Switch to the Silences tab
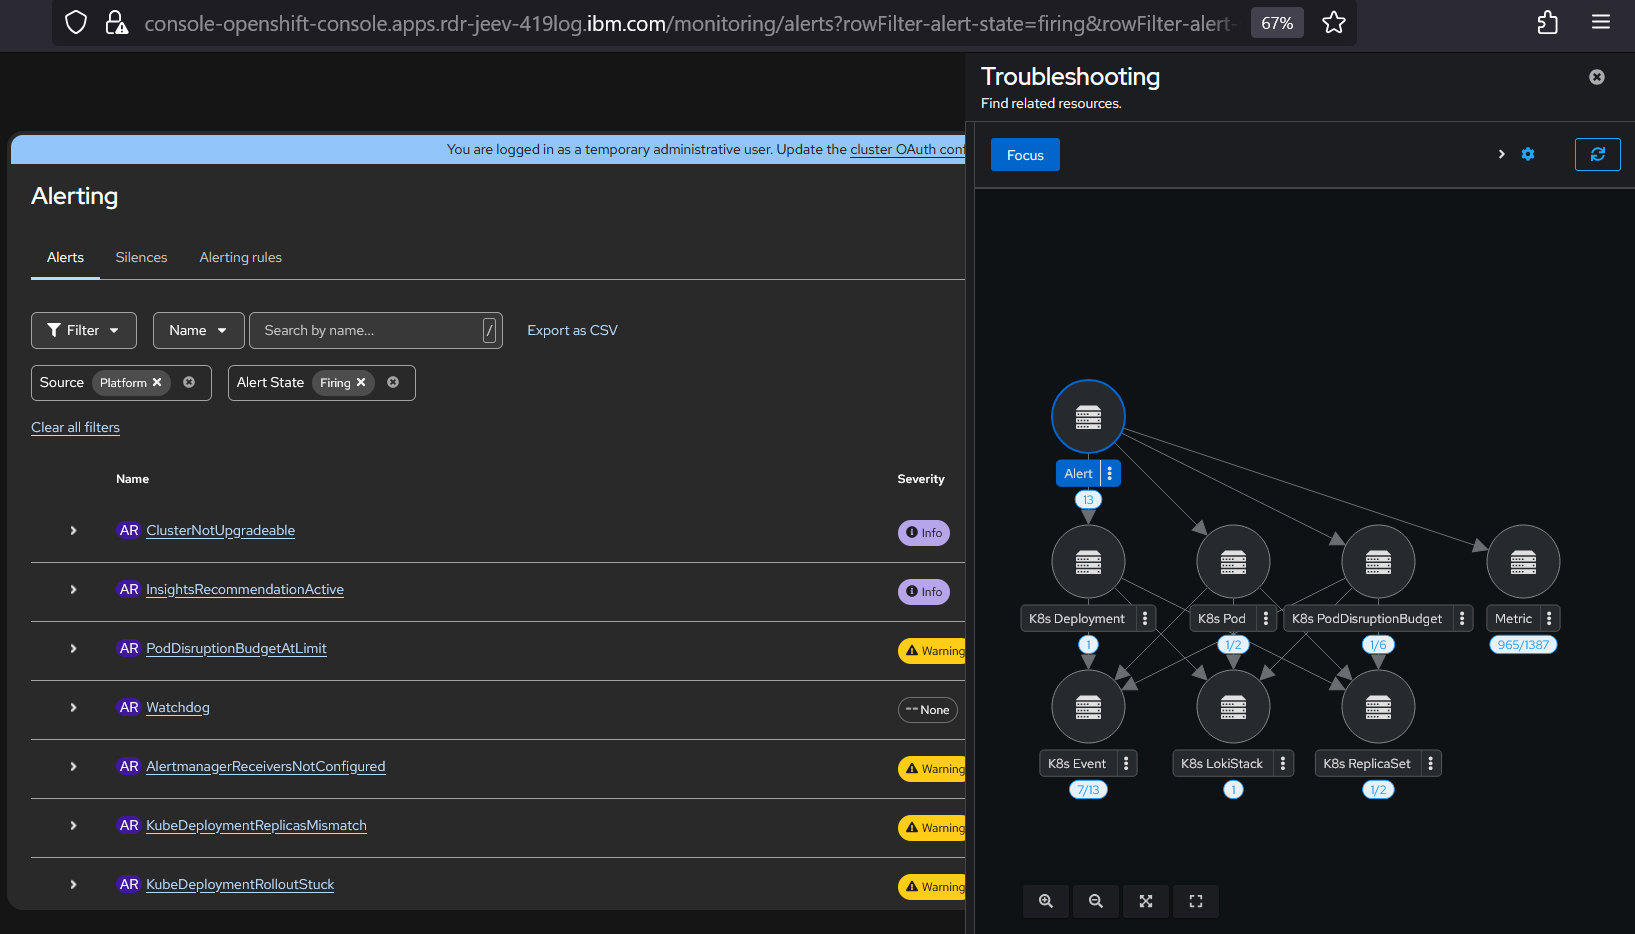The image size is (1635, 934). tap(141, 257)
